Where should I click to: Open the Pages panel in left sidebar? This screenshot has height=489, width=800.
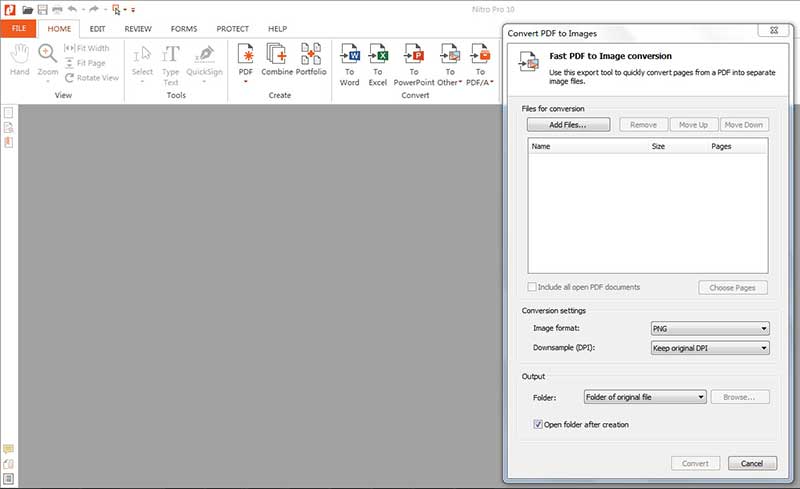point(9,112)
